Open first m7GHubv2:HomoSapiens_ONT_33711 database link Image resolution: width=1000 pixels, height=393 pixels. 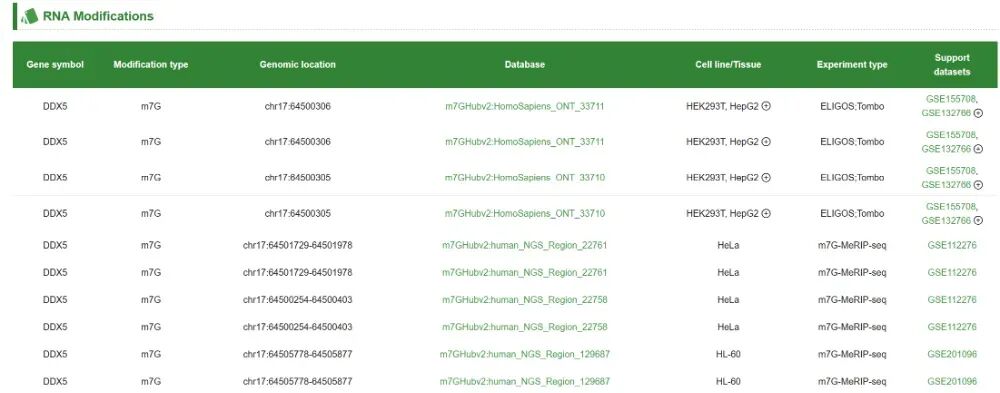pyautogui.click(x=524, y=107)
